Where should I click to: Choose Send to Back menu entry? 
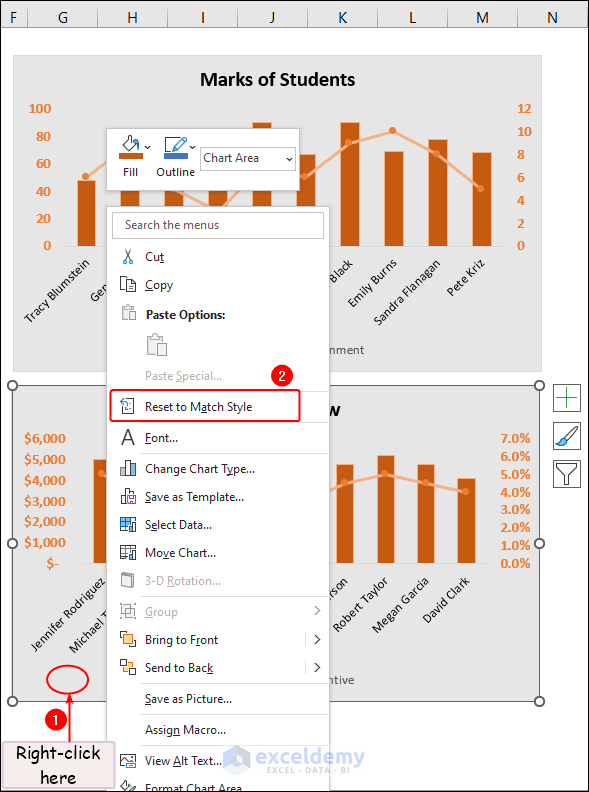click(x=179, y=668)
